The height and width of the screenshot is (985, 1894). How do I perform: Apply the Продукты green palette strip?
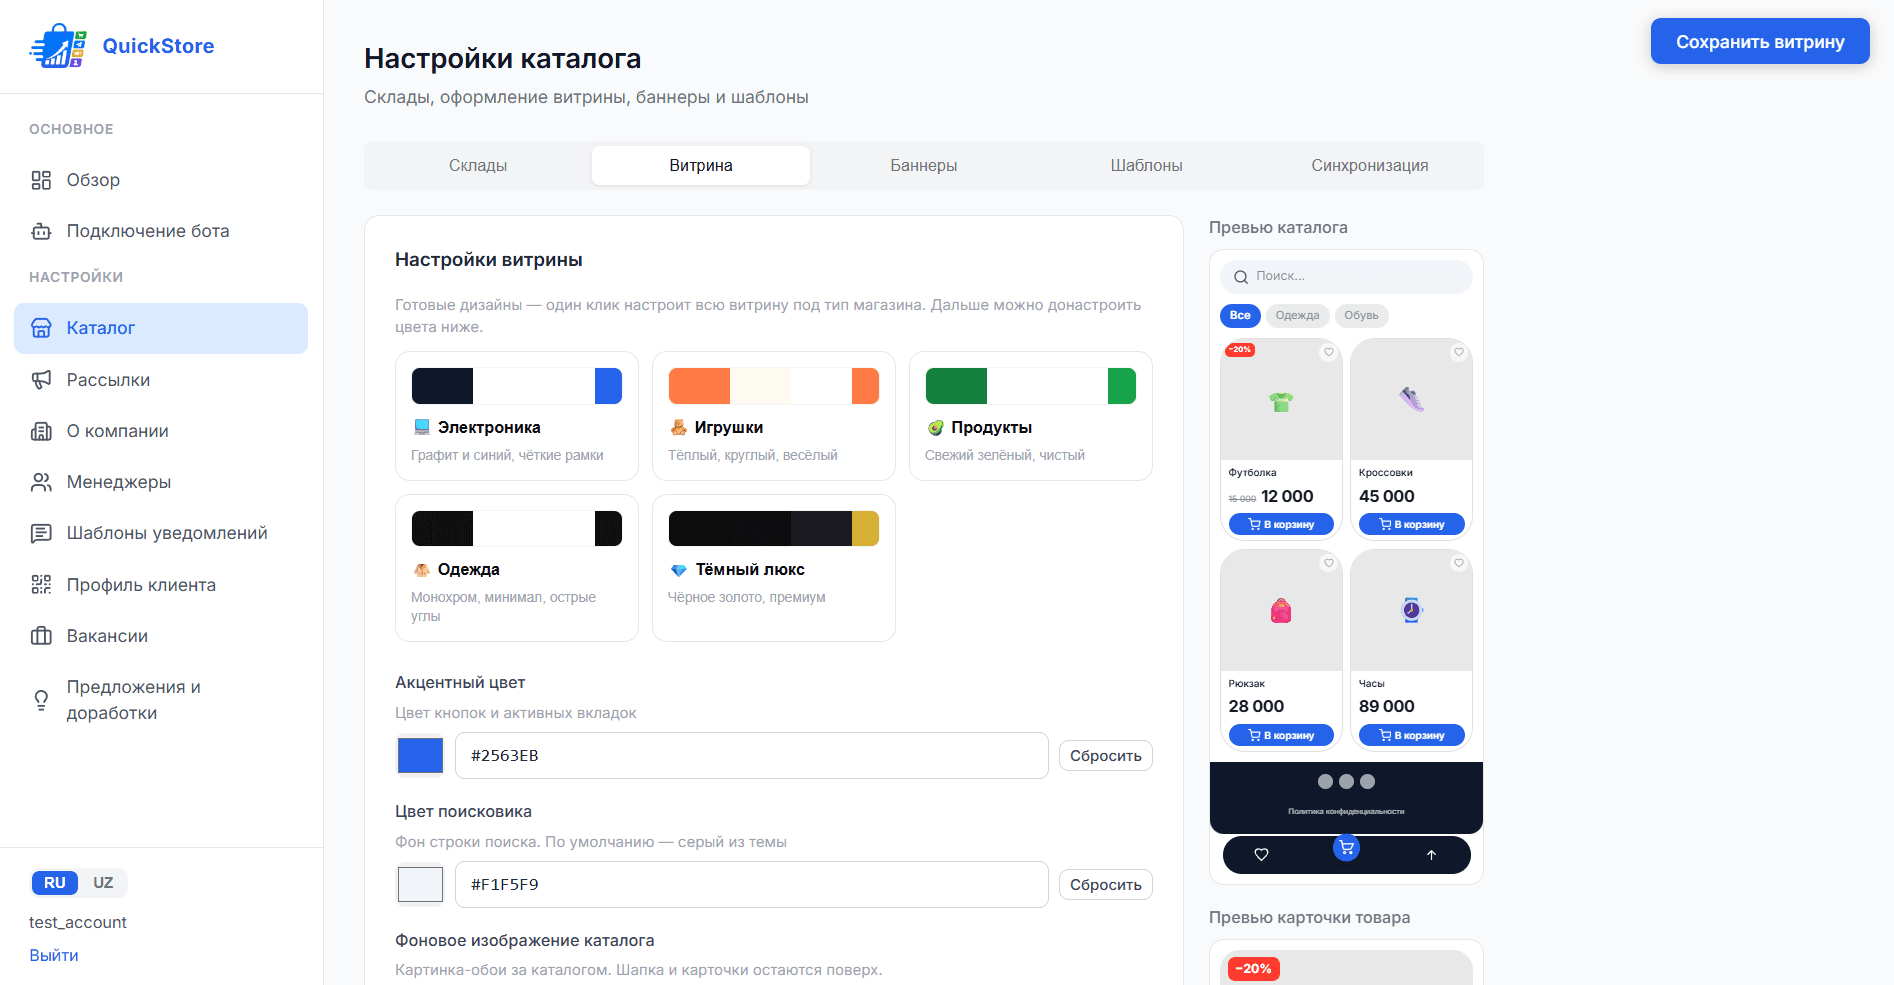coord(1031,386)
